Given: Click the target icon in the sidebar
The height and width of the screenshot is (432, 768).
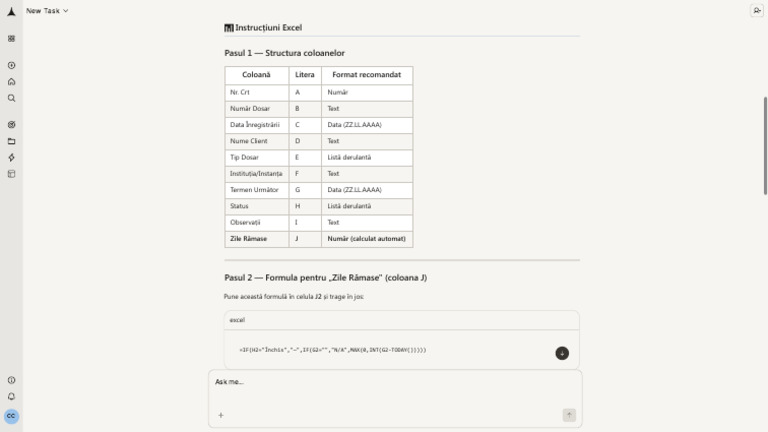Looking at the screenshot, I should [x=11, y=125].
